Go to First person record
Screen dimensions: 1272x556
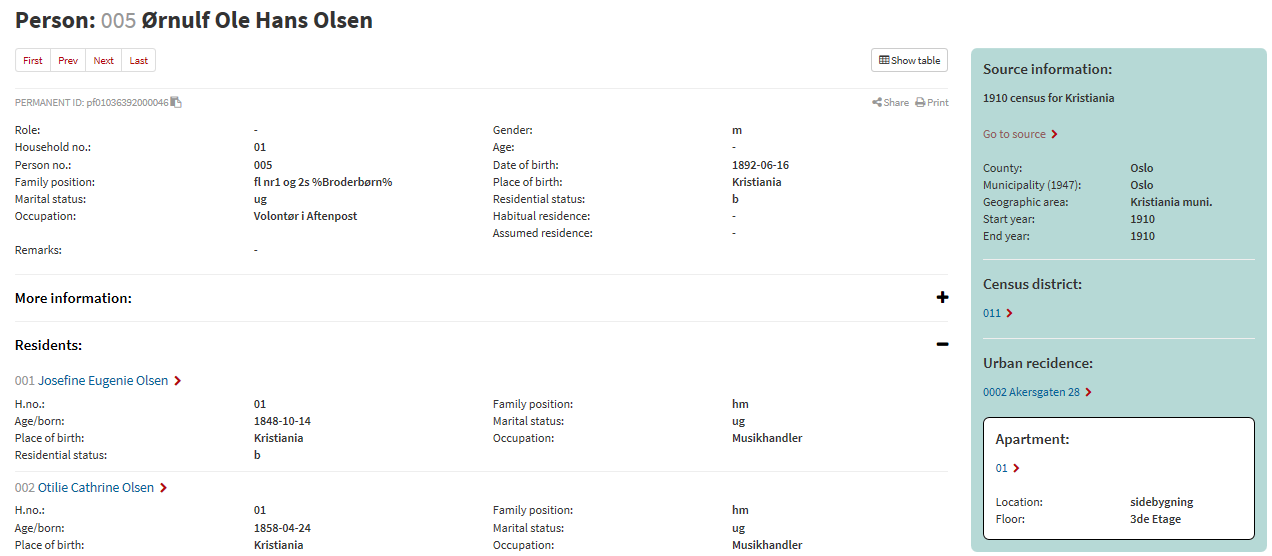click(33, 61)
